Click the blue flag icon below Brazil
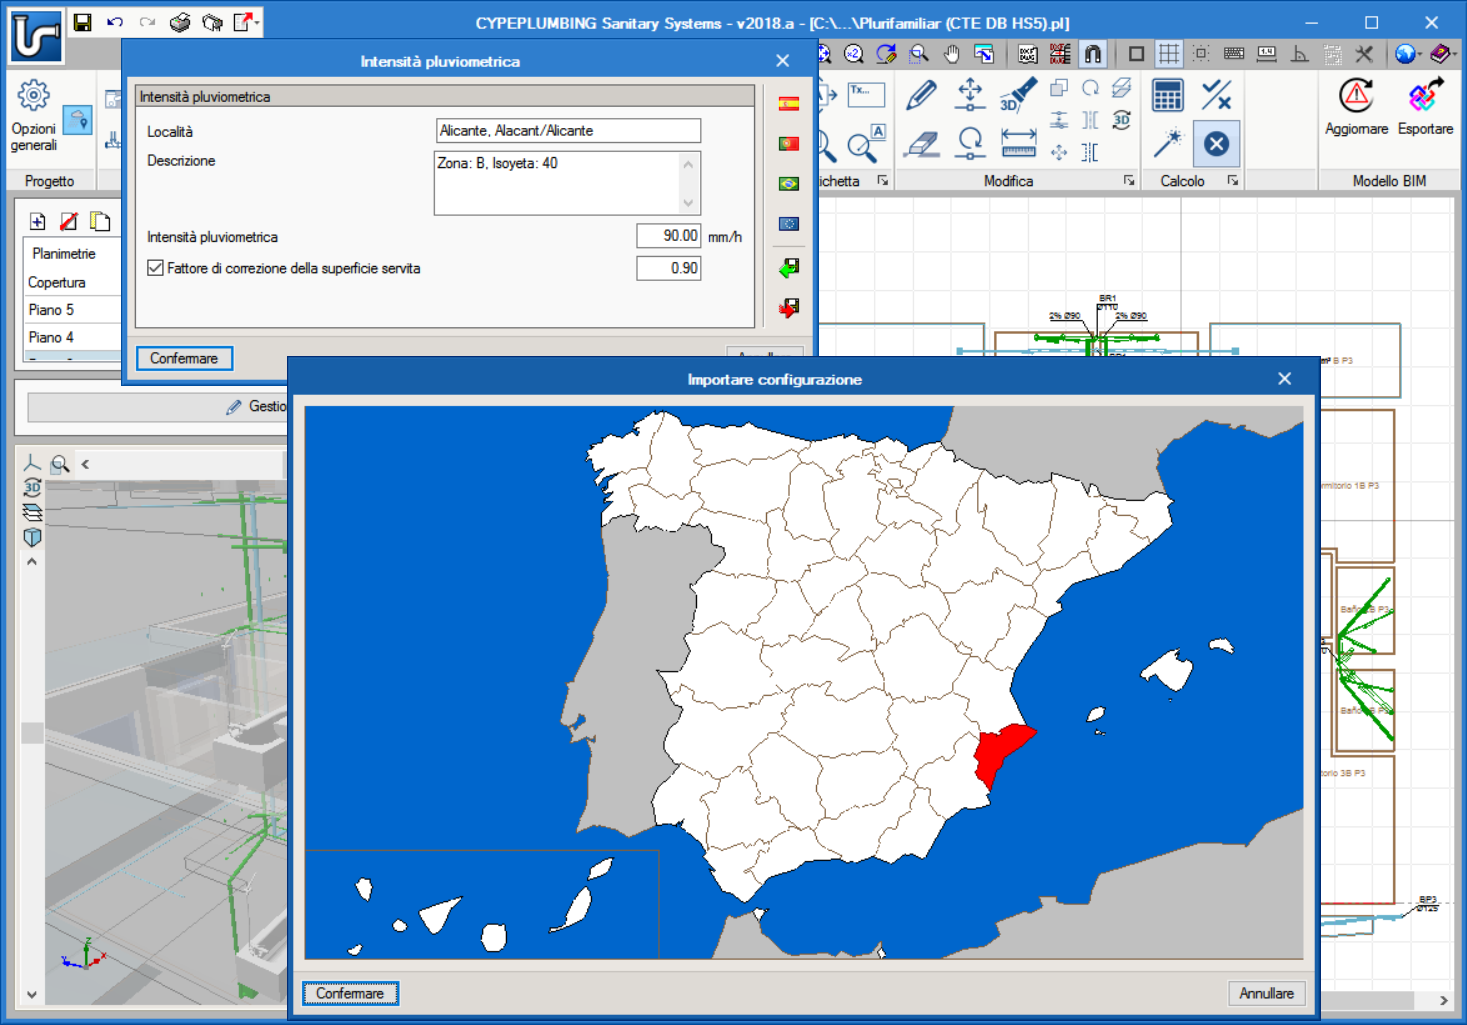The width and height of the screenshot is (1467, 1025). coord(789,224)
